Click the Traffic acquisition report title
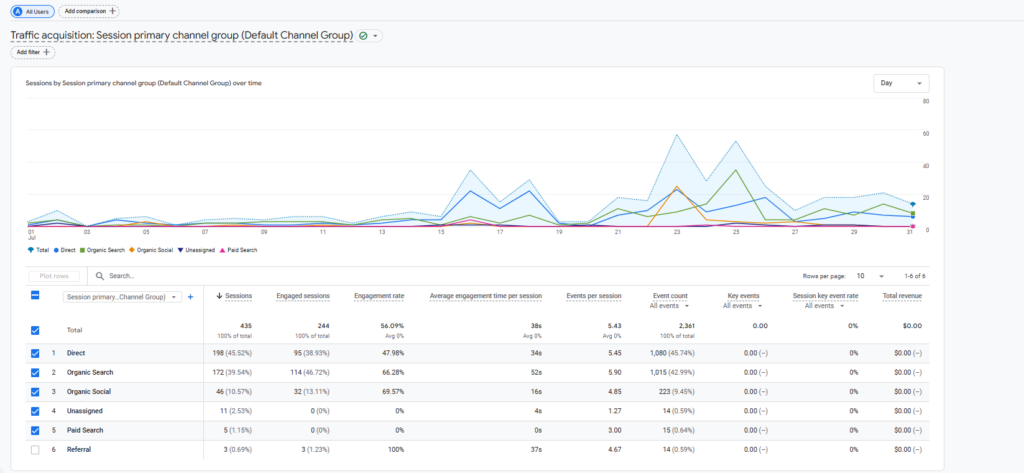Screen dimensions: 1024x473 181,35
